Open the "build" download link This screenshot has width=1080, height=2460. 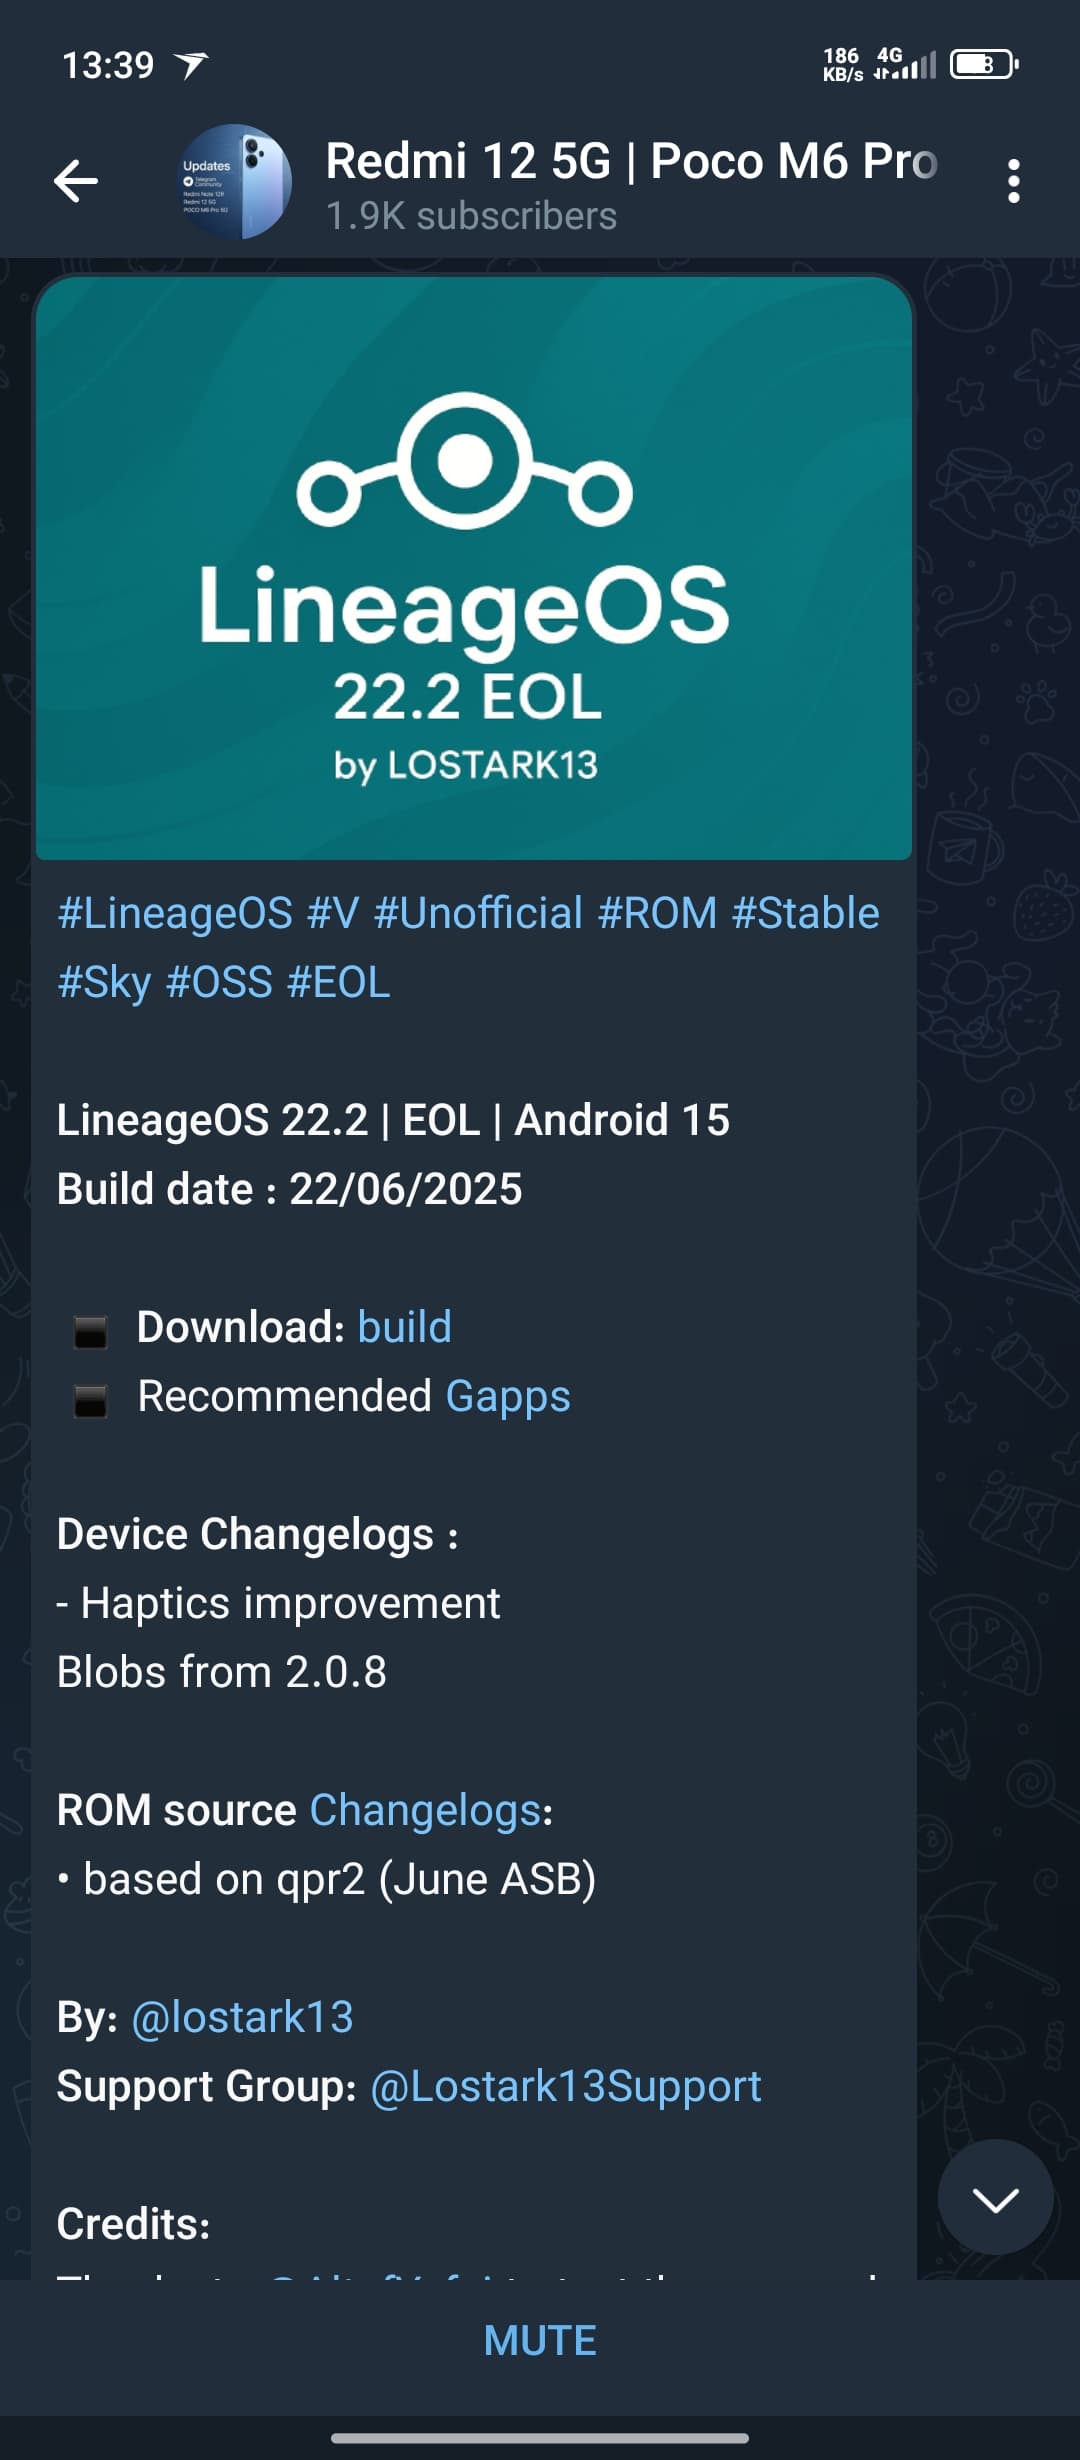(404, 1327)
